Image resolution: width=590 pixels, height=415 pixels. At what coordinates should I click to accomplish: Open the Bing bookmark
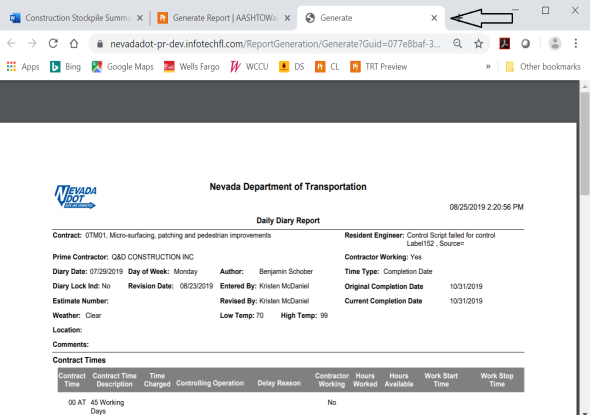pos(65,67)
